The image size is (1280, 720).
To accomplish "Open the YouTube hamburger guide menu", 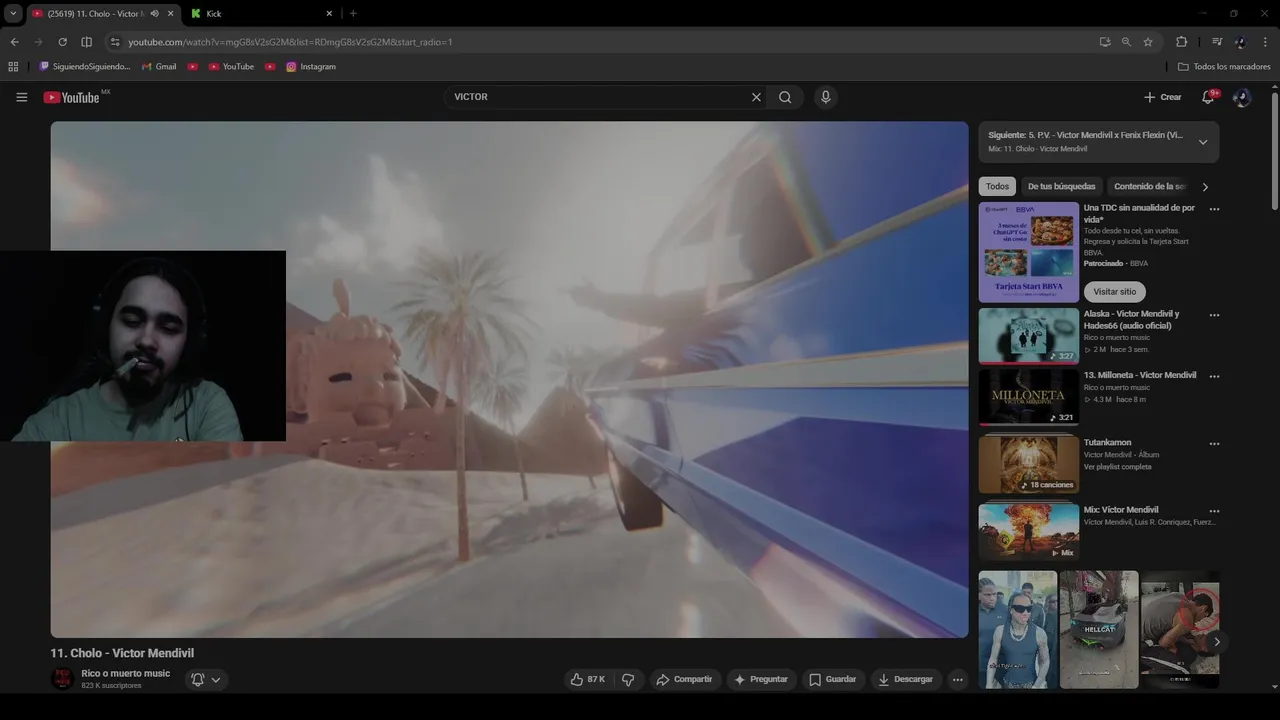I will click(21, 97).
